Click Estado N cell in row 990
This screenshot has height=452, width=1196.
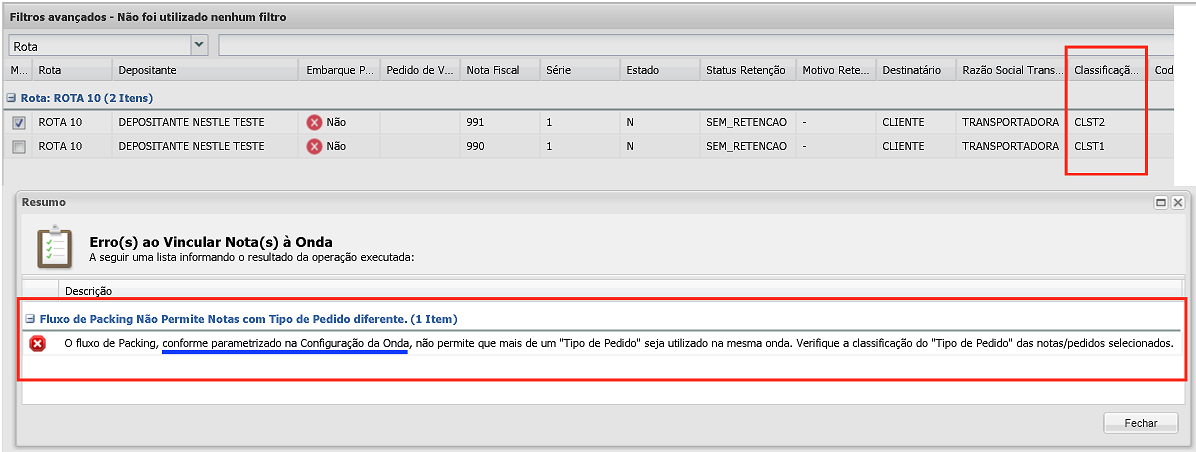coord(660,147)
